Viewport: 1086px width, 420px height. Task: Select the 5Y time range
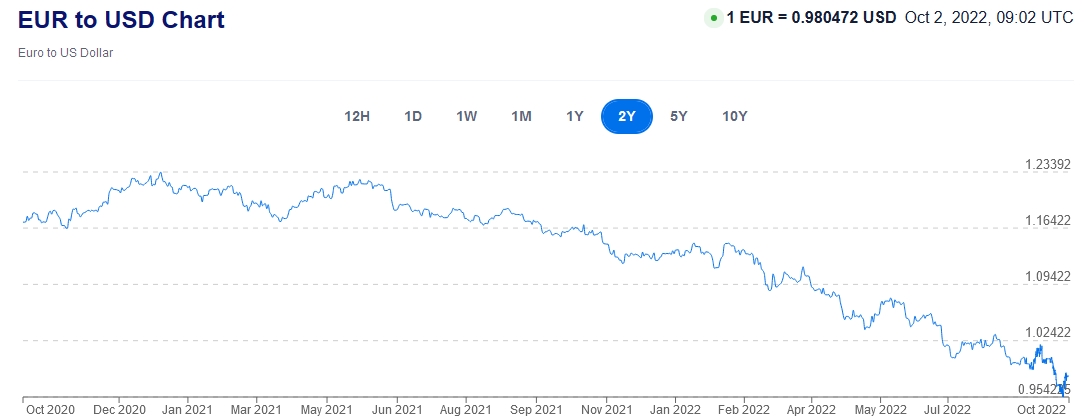(x=679, y=116)
